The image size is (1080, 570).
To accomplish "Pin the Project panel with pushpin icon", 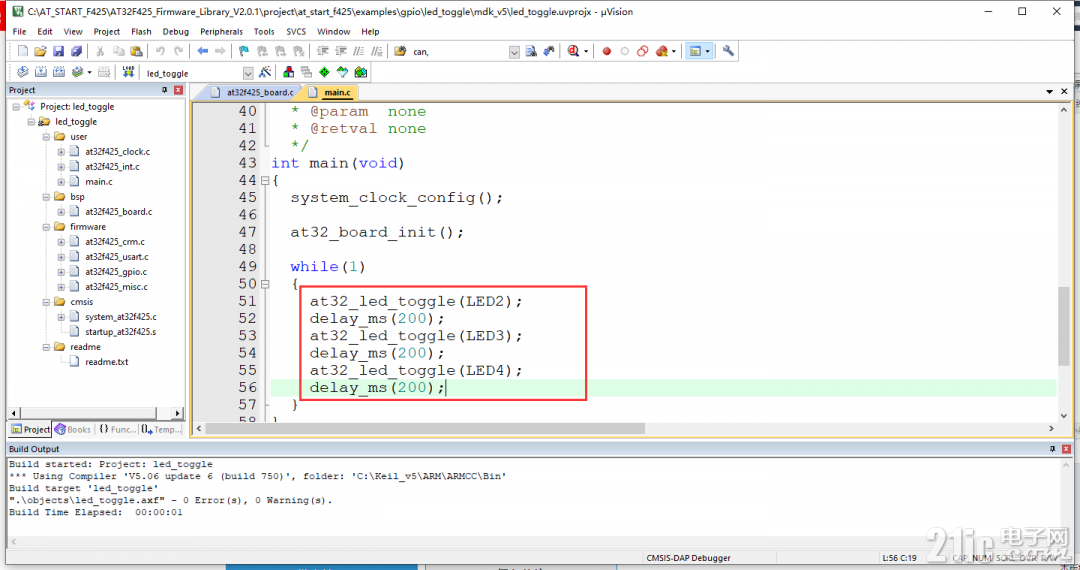I will click(165, 90).
